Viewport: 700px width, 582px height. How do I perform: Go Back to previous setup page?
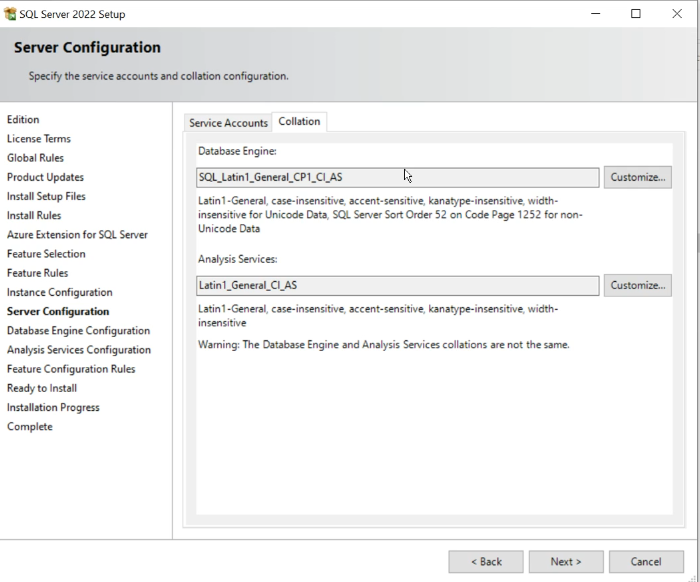click(x=486, y=561)
